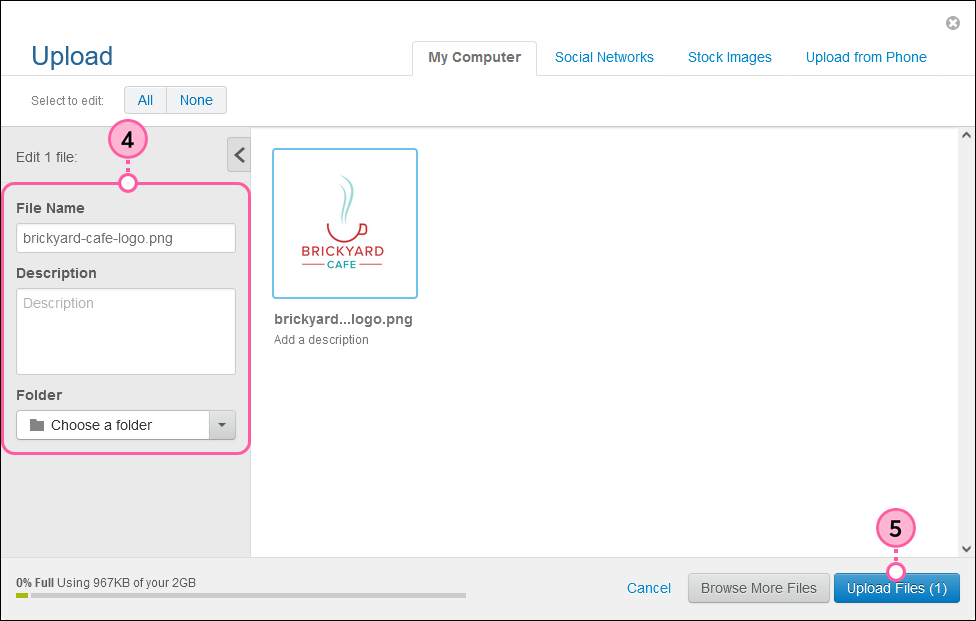Click the Edit 1 file label
Screen dimensions: 976x621
coord(47,157)
